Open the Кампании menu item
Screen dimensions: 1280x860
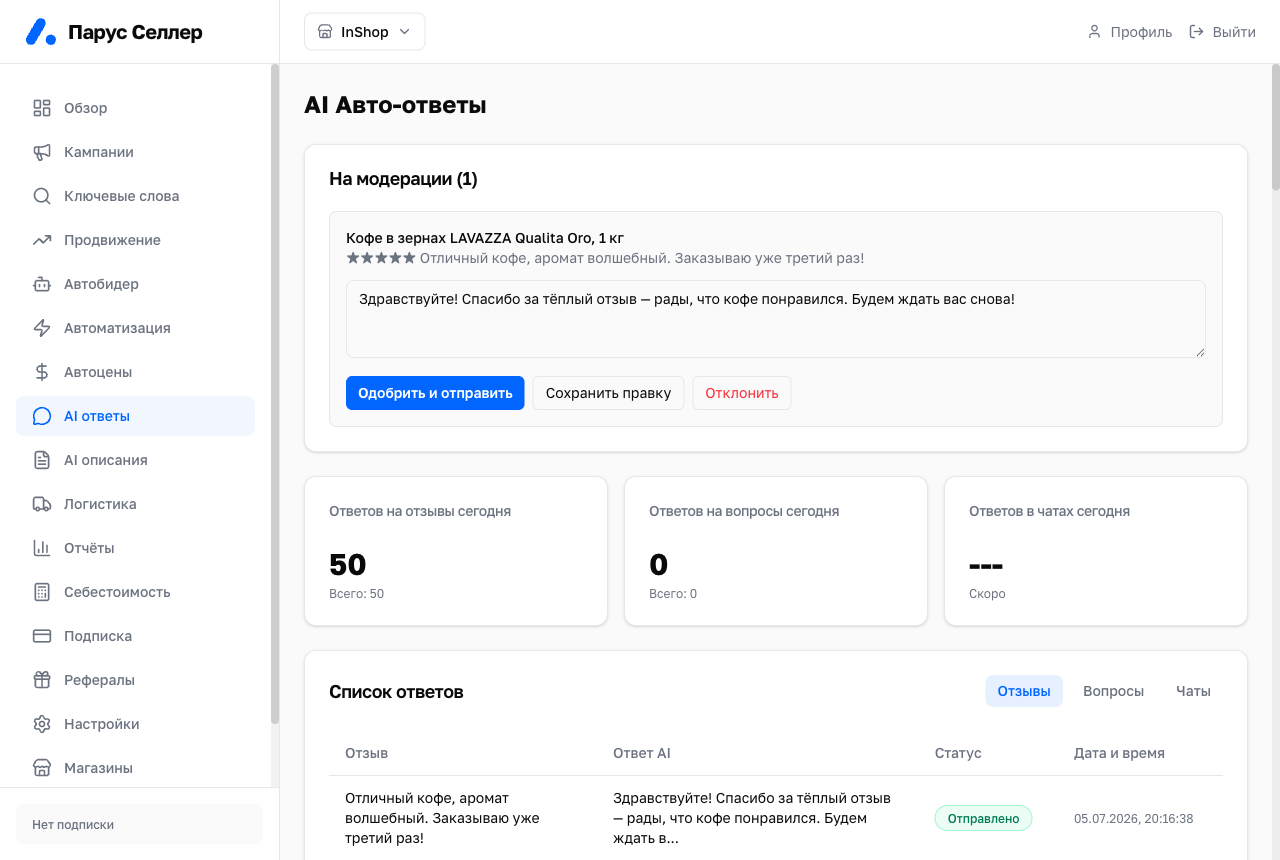coord(136,152)
